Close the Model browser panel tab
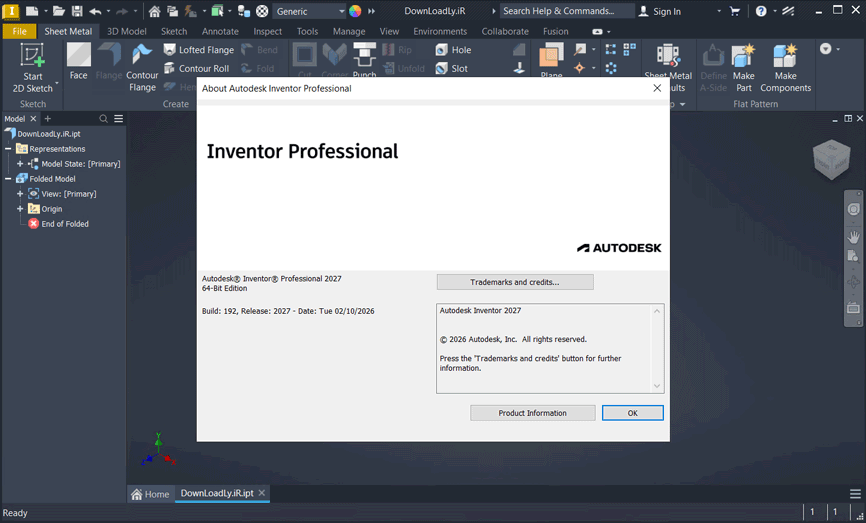Image resolution: width=866 pixels, height=523 pixels. (33, 119)
